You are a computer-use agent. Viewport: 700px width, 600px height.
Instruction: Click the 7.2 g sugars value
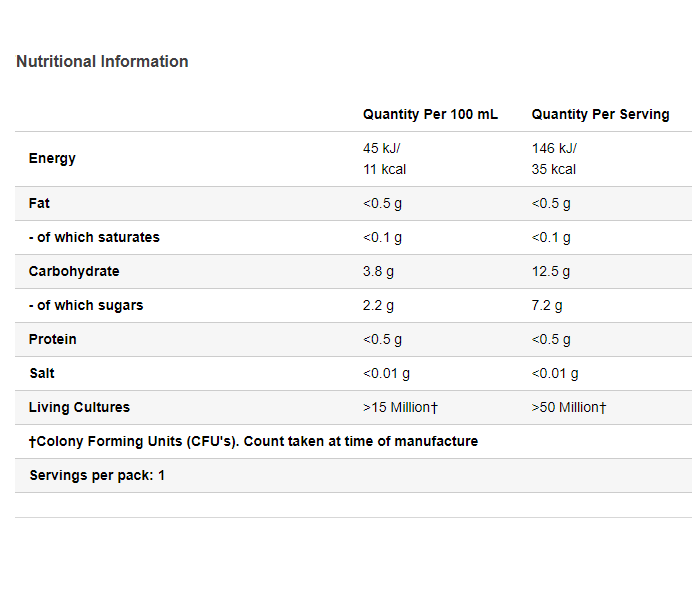point(547,305)
